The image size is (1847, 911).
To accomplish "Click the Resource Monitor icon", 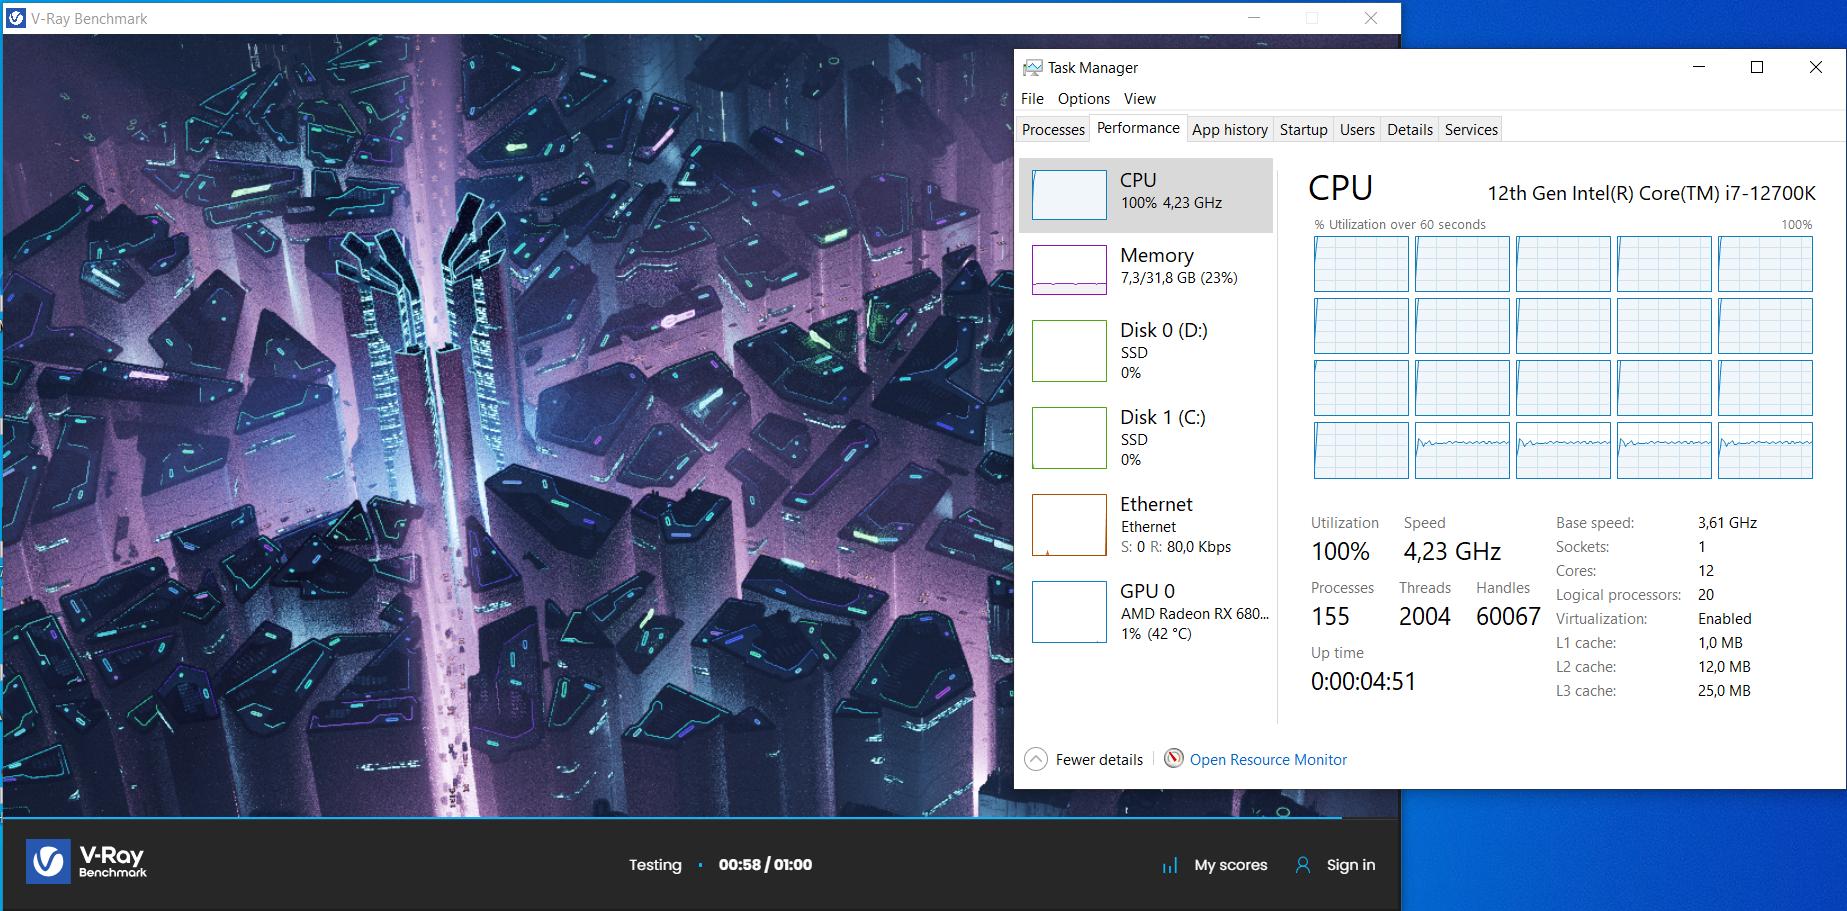I will click(x=1174, y=759).
